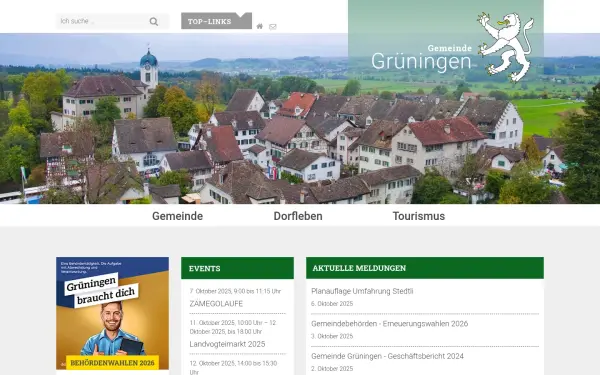
Task: Open the Gemeinde menu
Action: [x=178, y=216]
